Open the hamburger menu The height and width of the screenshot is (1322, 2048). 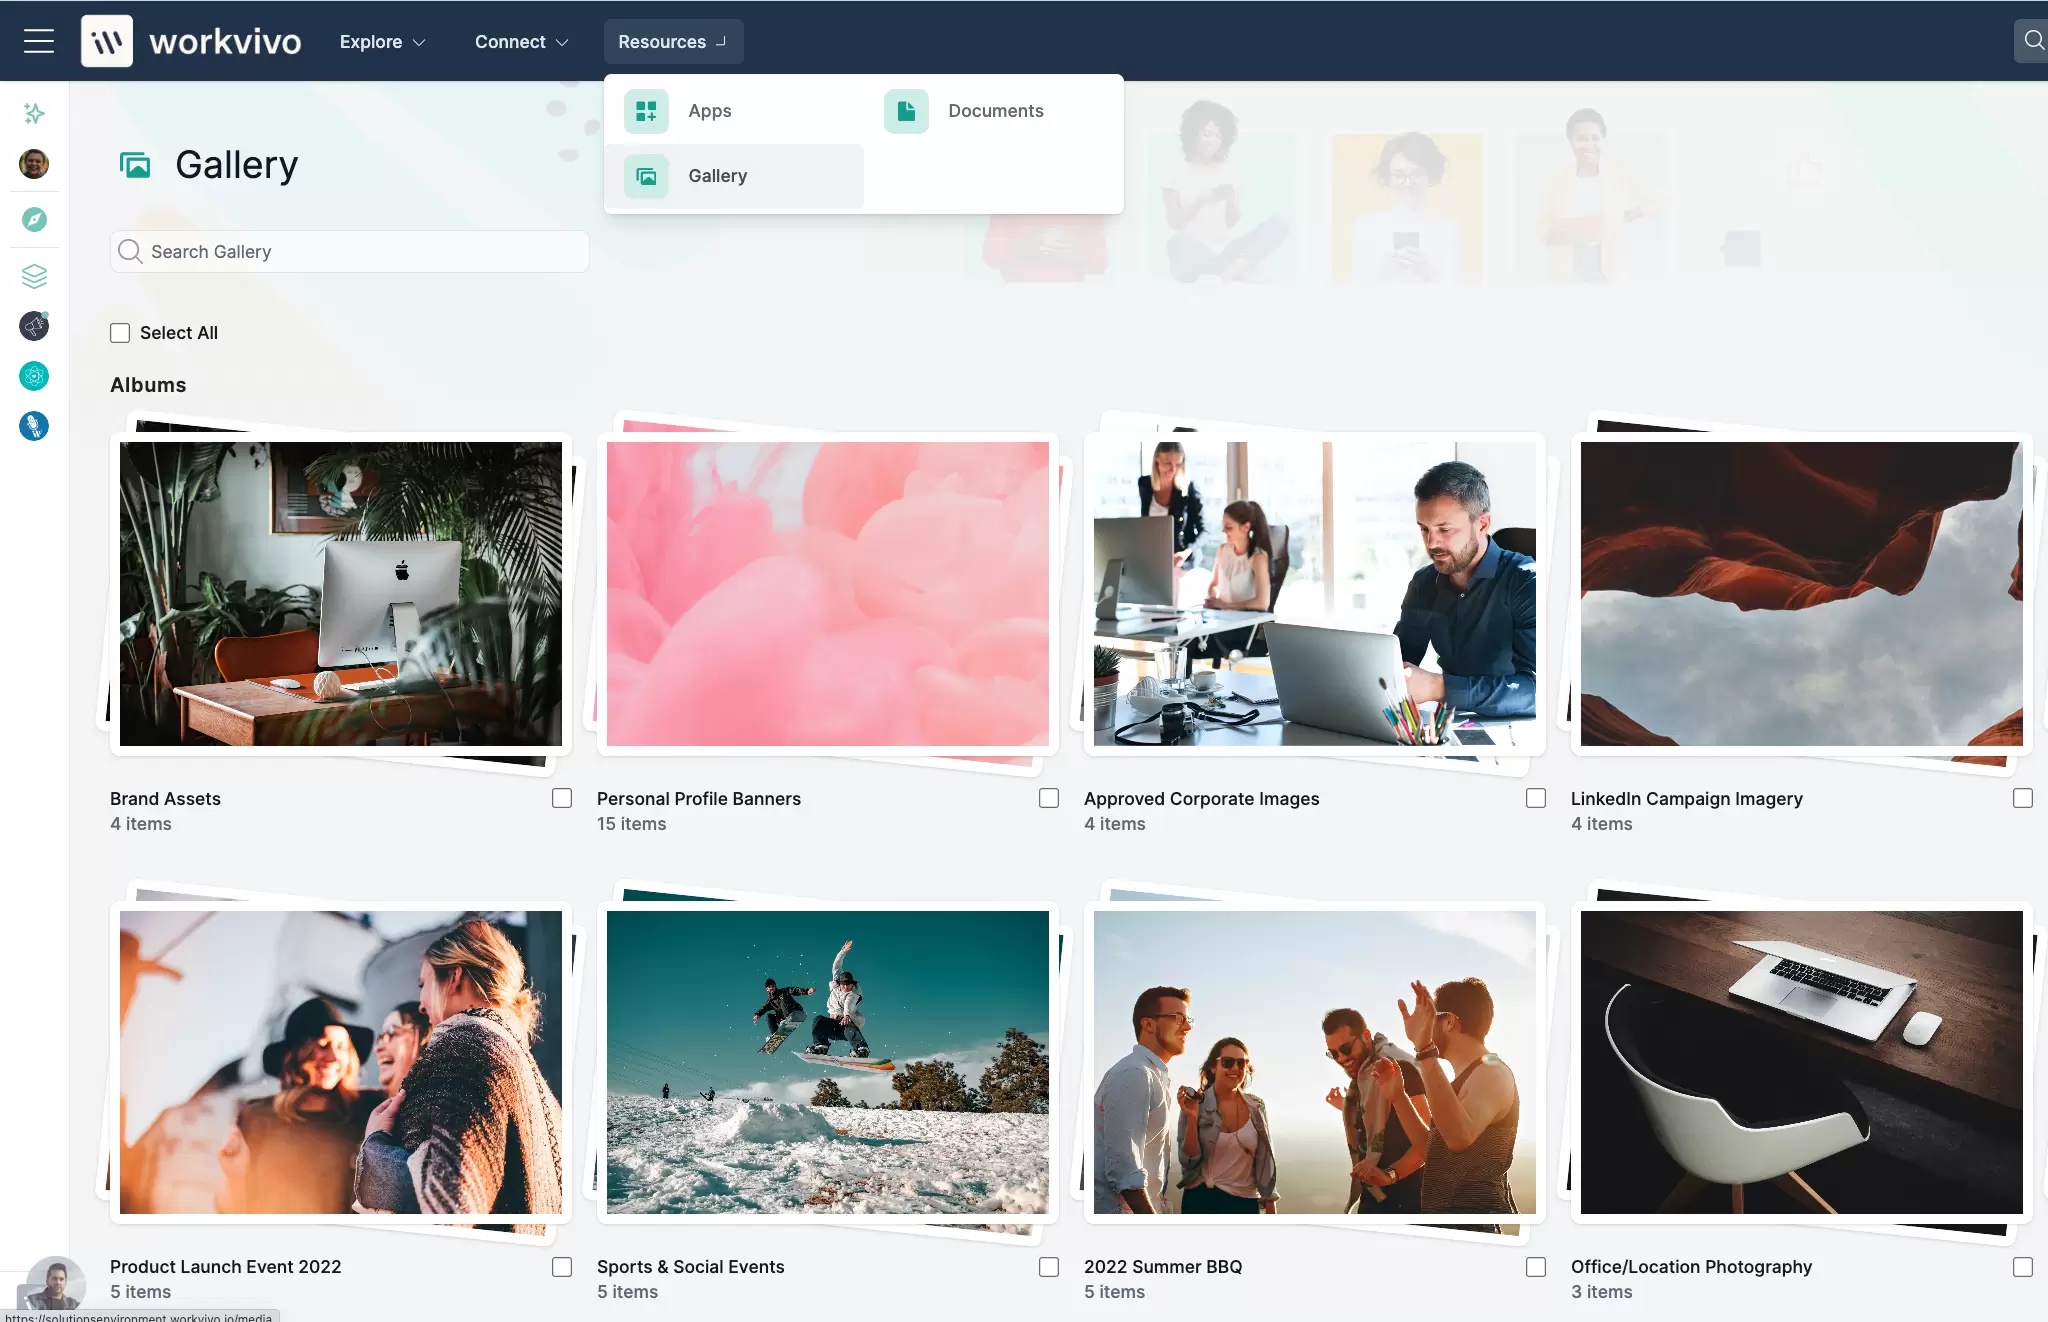(39, 41)
